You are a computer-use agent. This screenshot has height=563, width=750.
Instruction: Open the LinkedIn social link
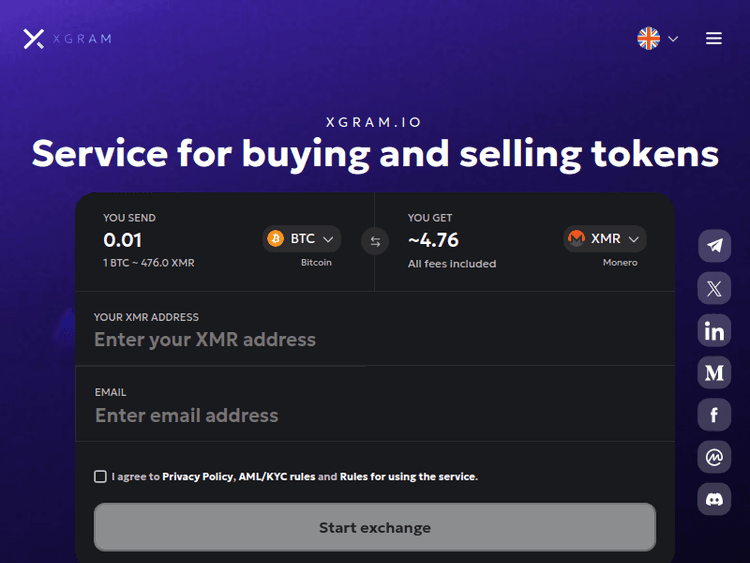pos(714,331)
